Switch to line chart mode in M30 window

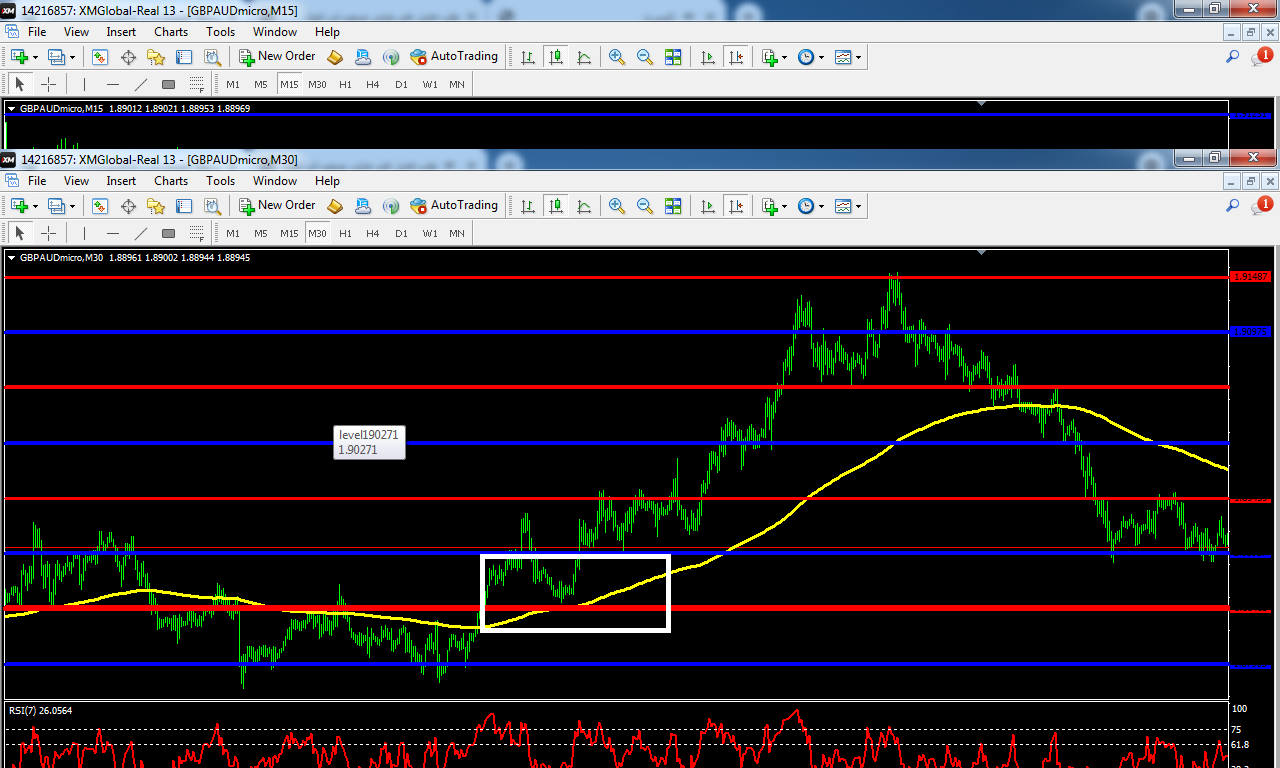[584, 206]
